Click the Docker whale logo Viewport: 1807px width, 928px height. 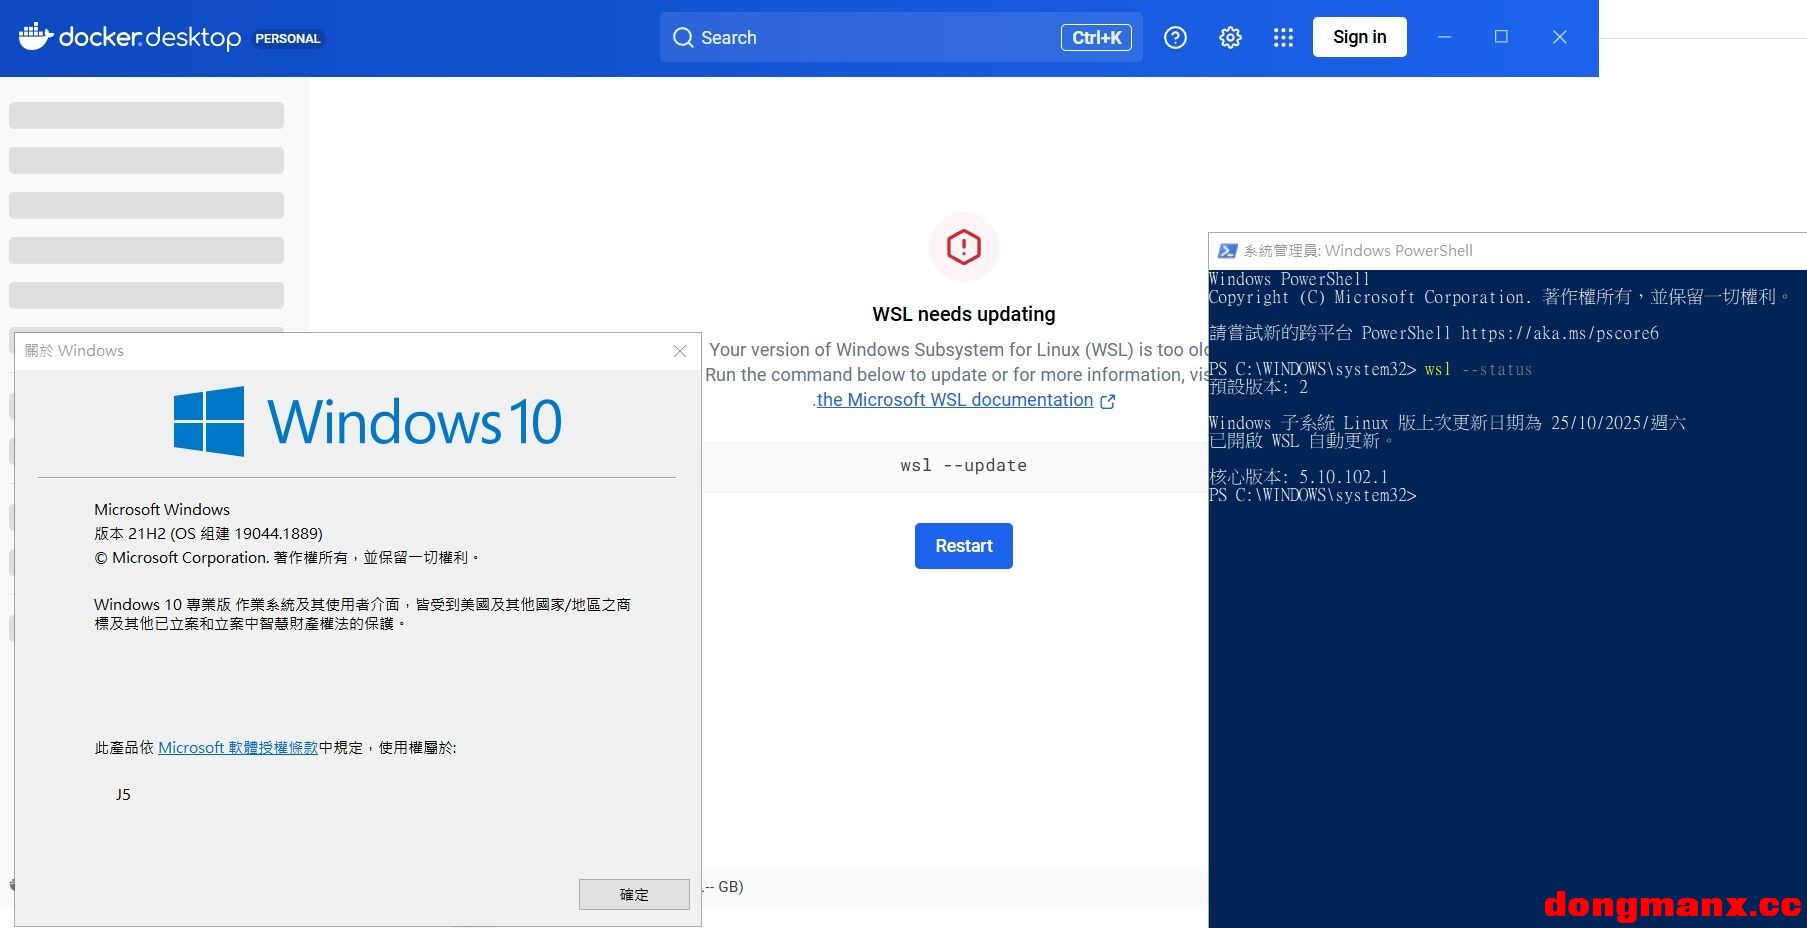coord(36,37)
